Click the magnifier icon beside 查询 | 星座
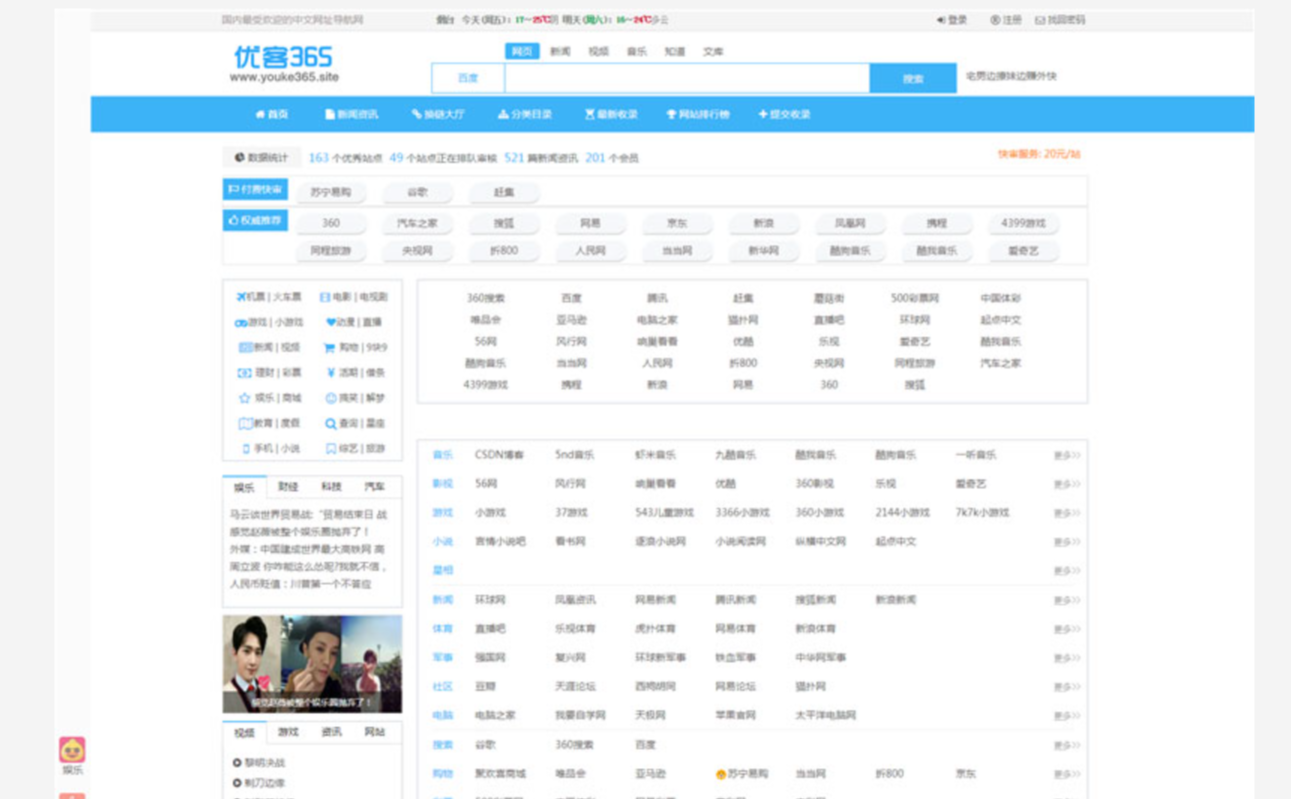1291x799 pixels. pos(331,423)
